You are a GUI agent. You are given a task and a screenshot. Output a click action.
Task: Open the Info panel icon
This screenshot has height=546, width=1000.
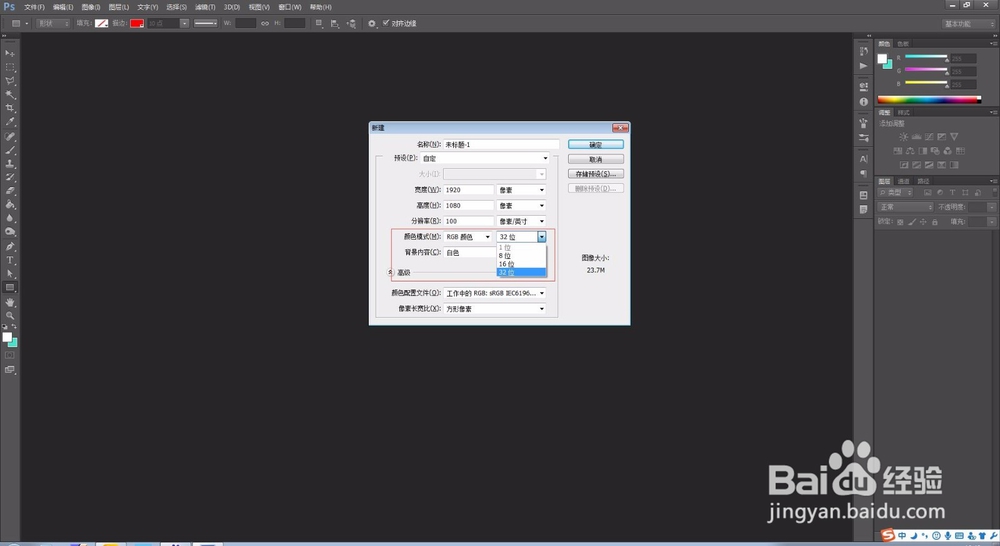[x=864, y=101]
